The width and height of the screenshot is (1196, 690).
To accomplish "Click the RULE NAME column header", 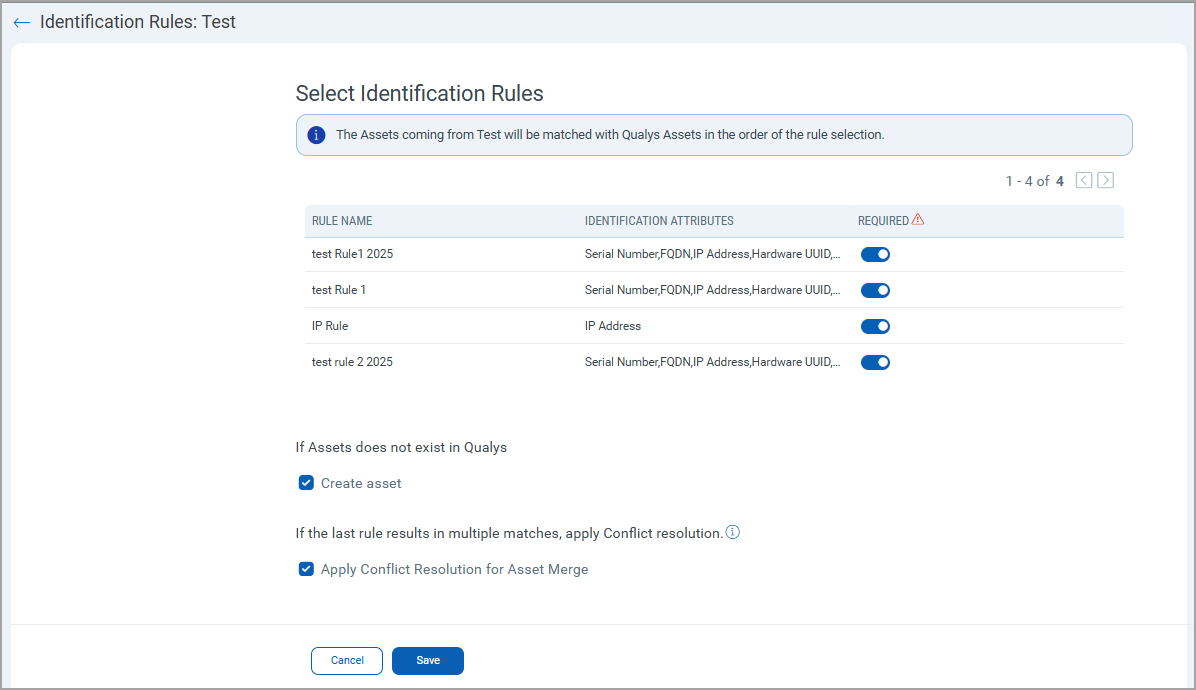I will pyautogui.click(x=342, y=221).
